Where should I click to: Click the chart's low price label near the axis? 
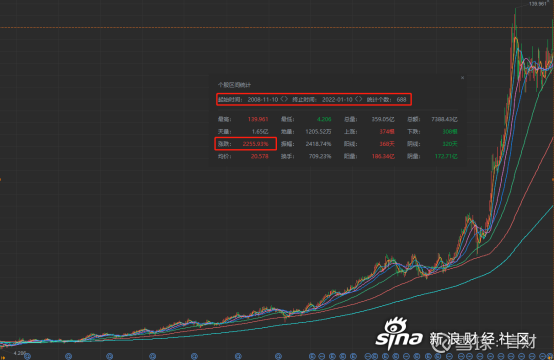(20, 353)
